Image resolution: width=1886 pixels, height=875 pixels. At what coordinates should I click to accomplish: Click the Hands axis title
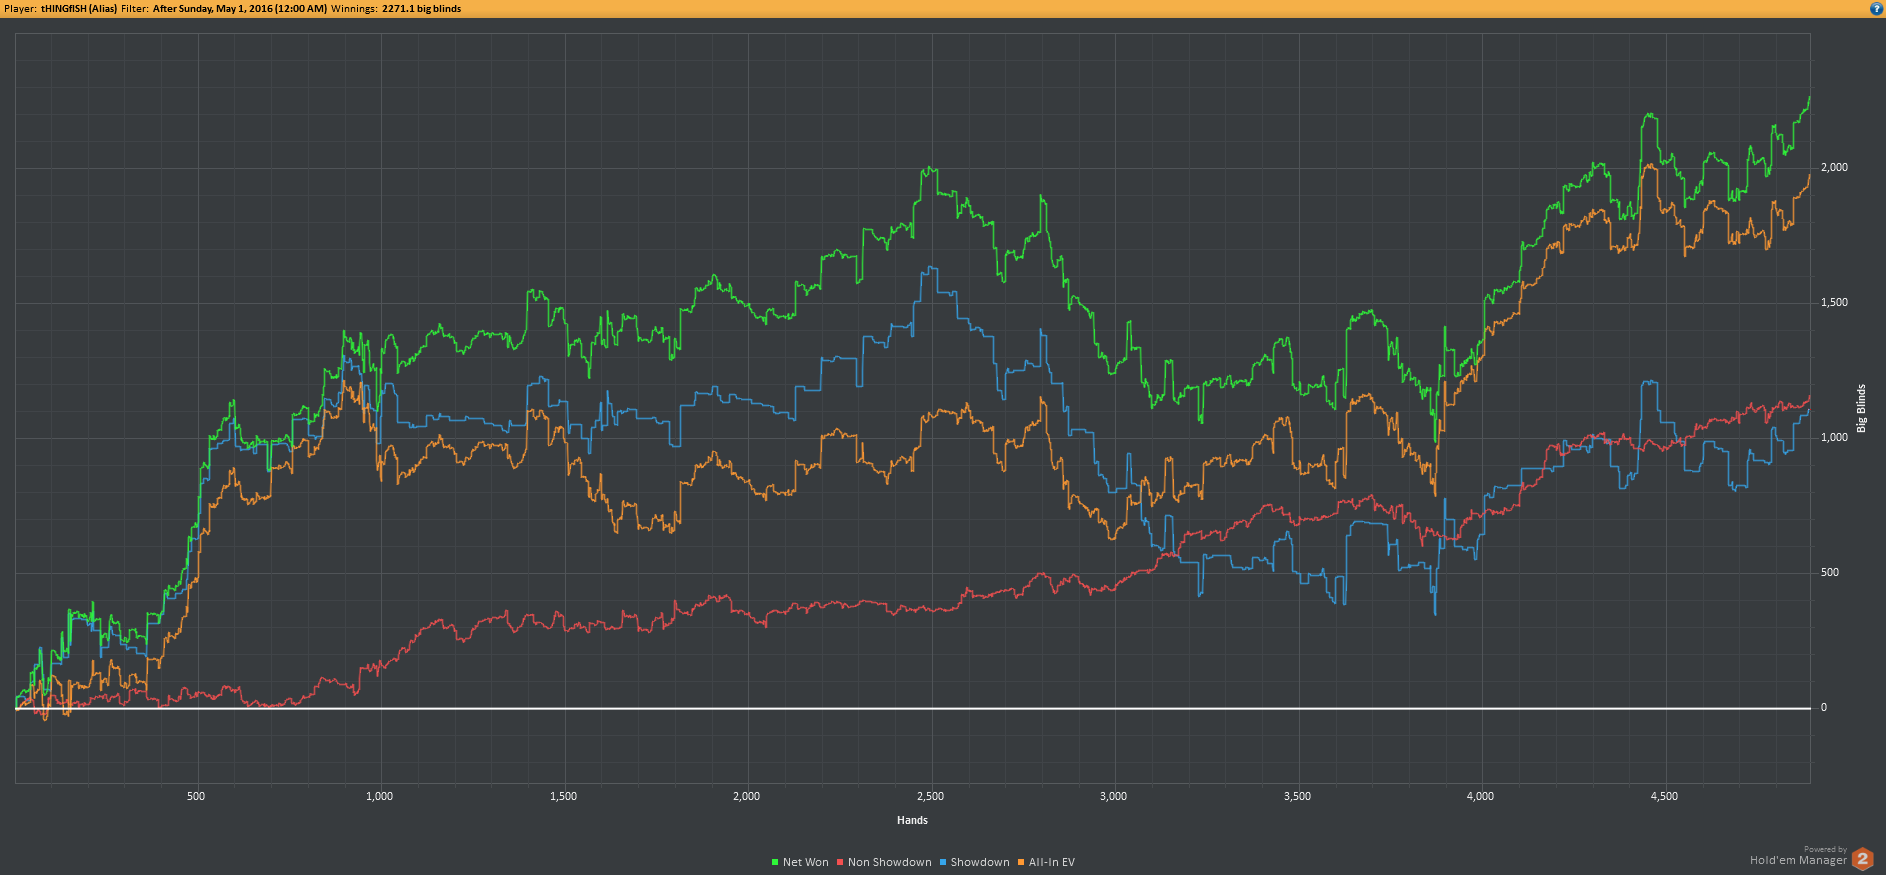click(912, 820)
